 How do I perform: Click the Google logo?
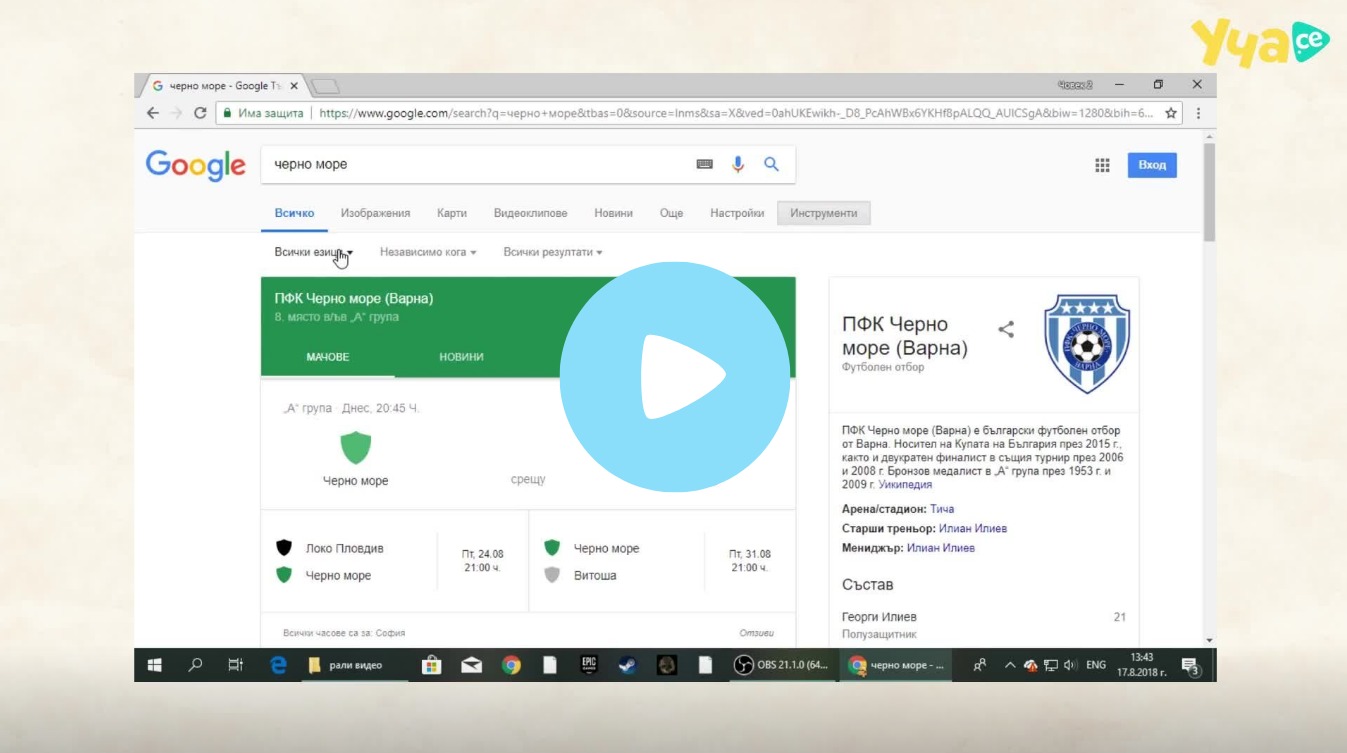tap(196, 165)
